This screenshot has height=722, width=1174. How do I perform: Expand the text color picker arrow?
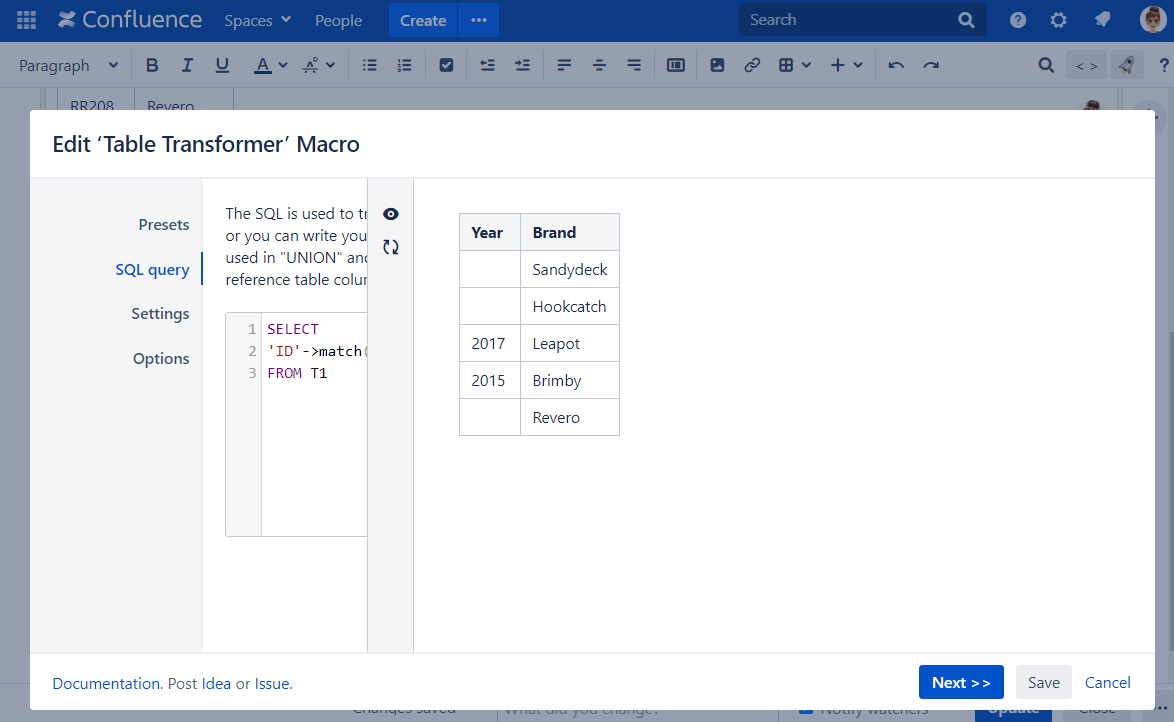283,65
